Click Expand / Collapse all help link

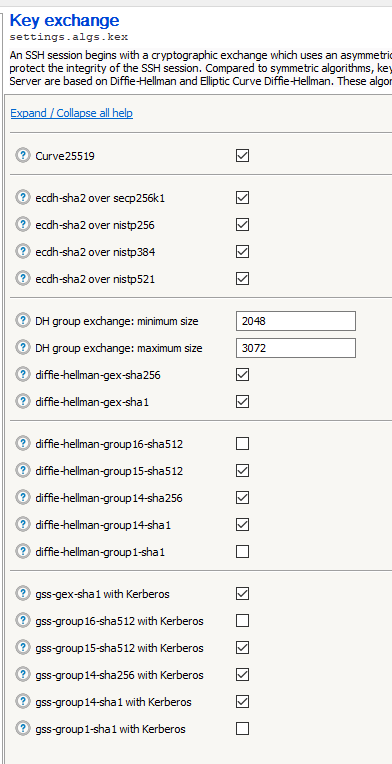pyautogui.click(x=72, y=113)
